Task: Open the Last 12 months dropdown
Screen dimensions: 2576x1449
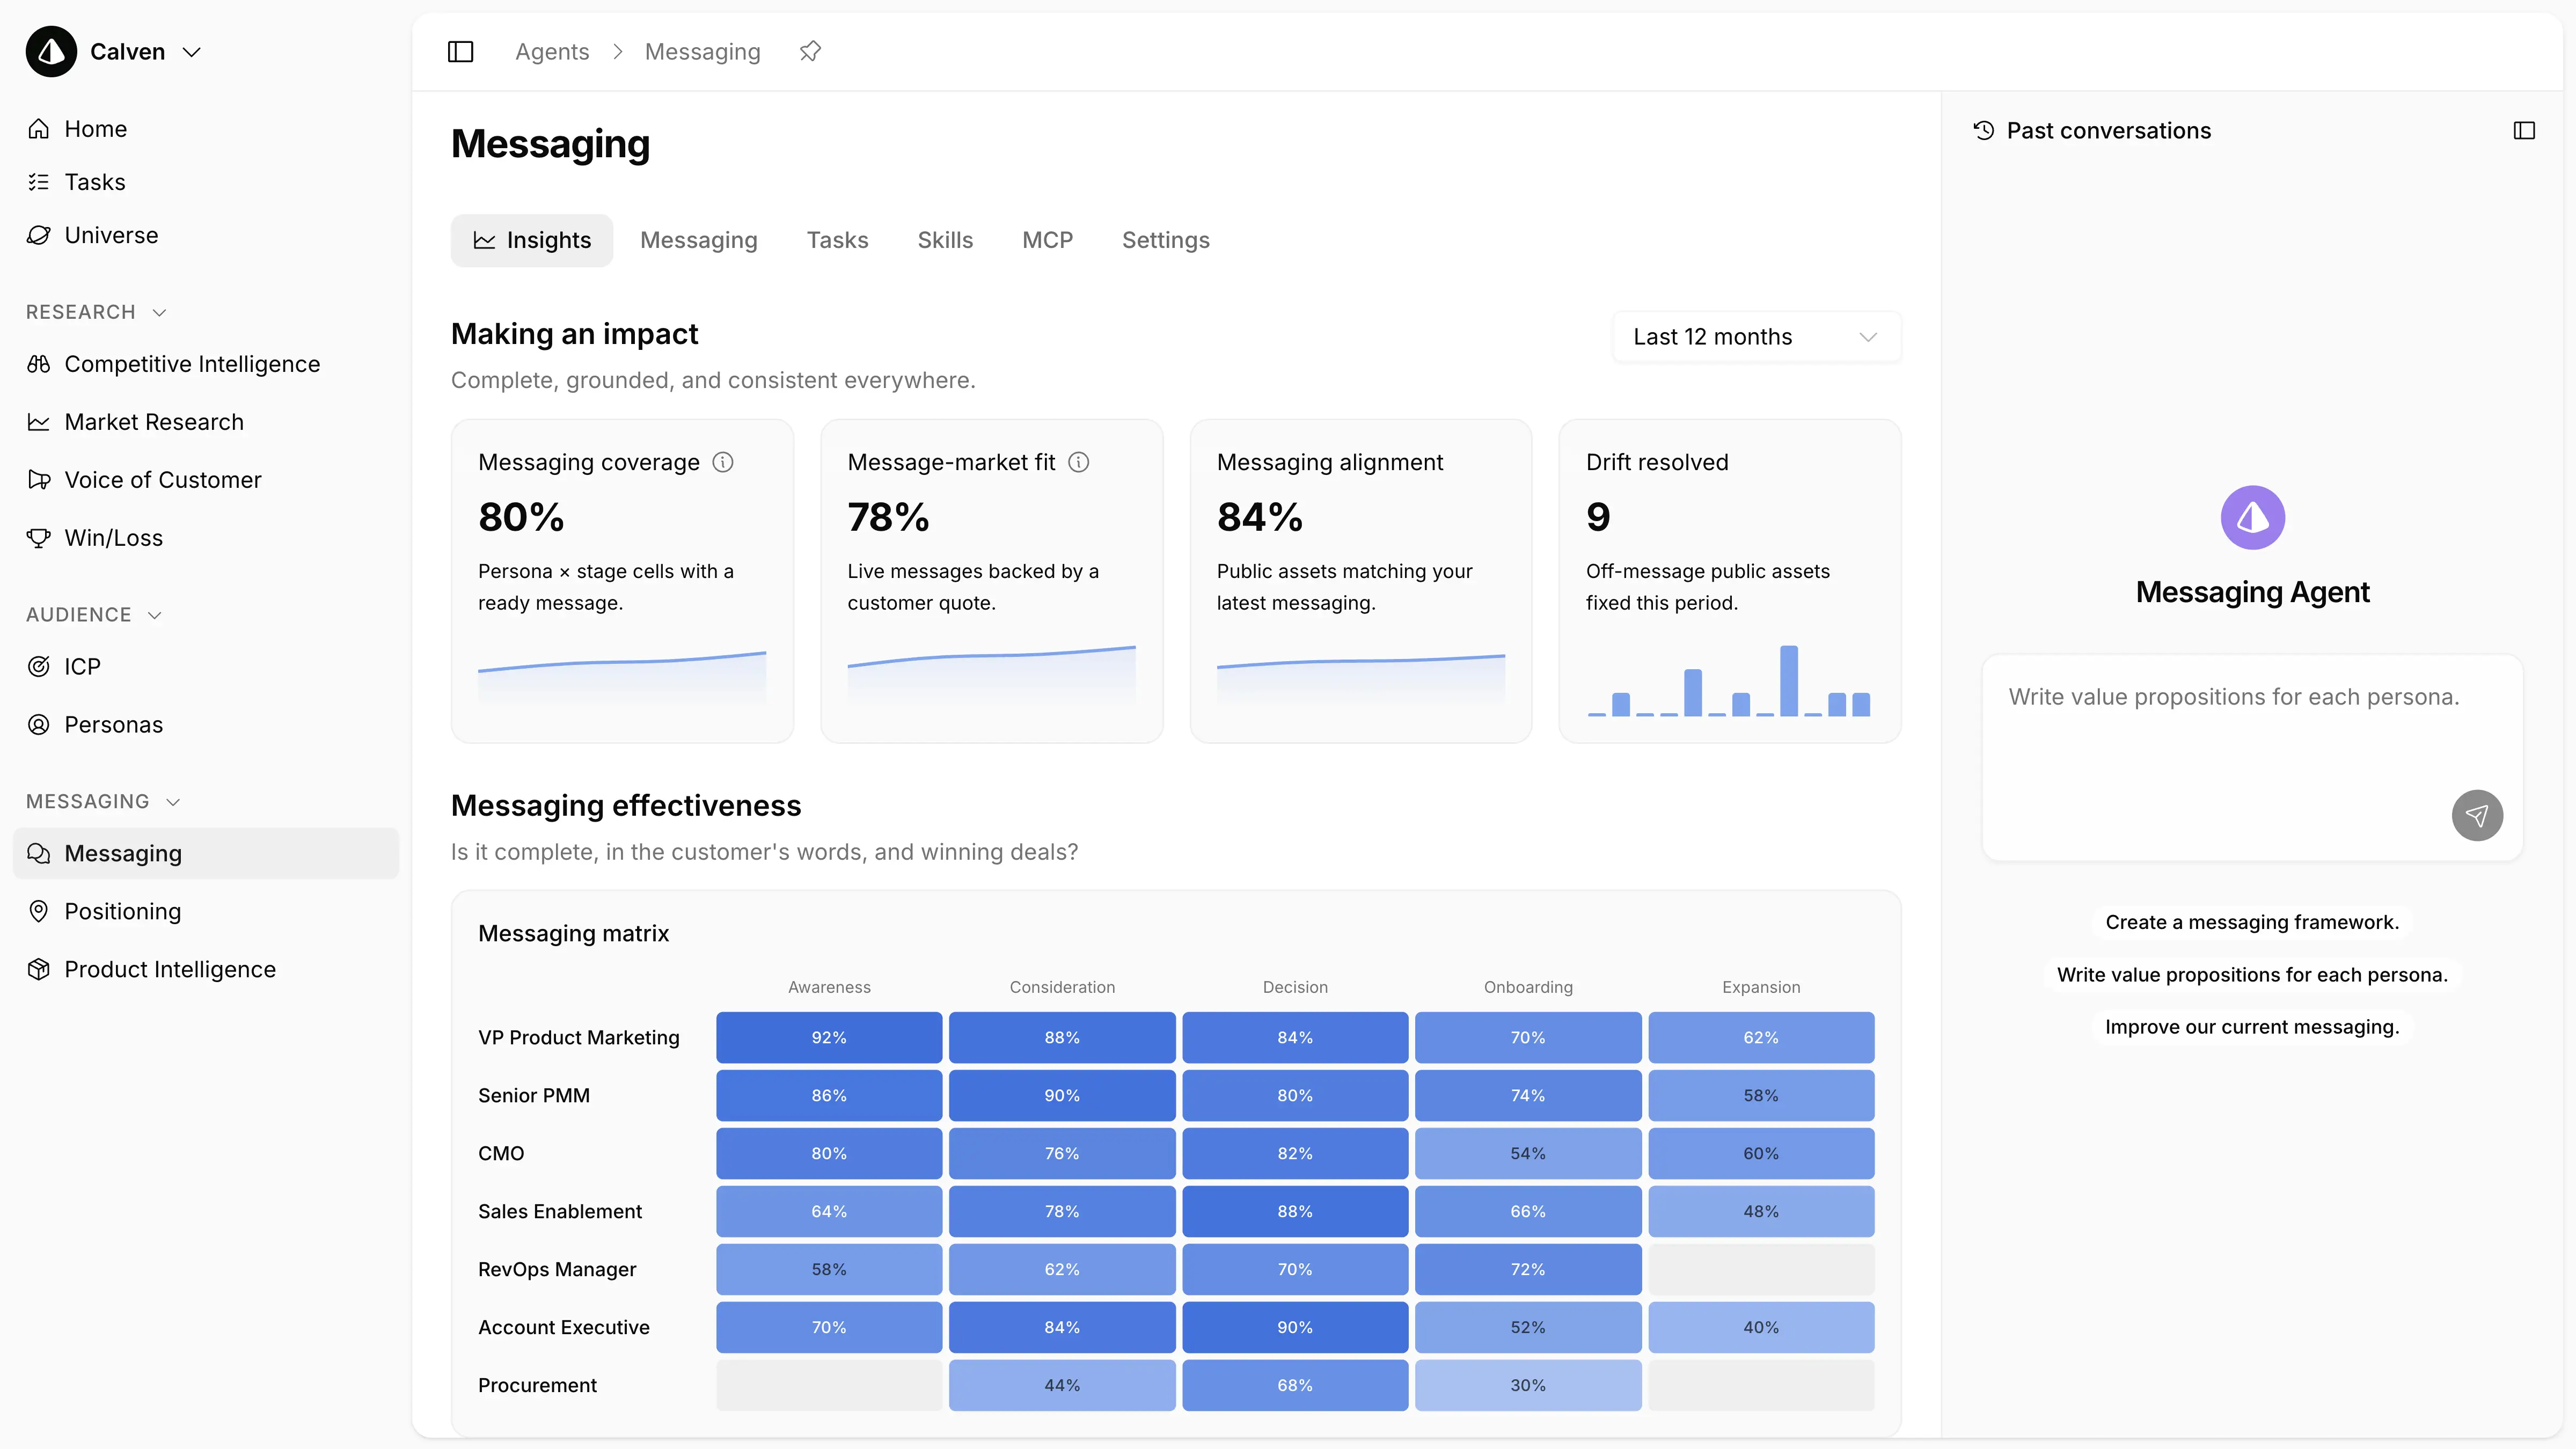Action: 1756,337
